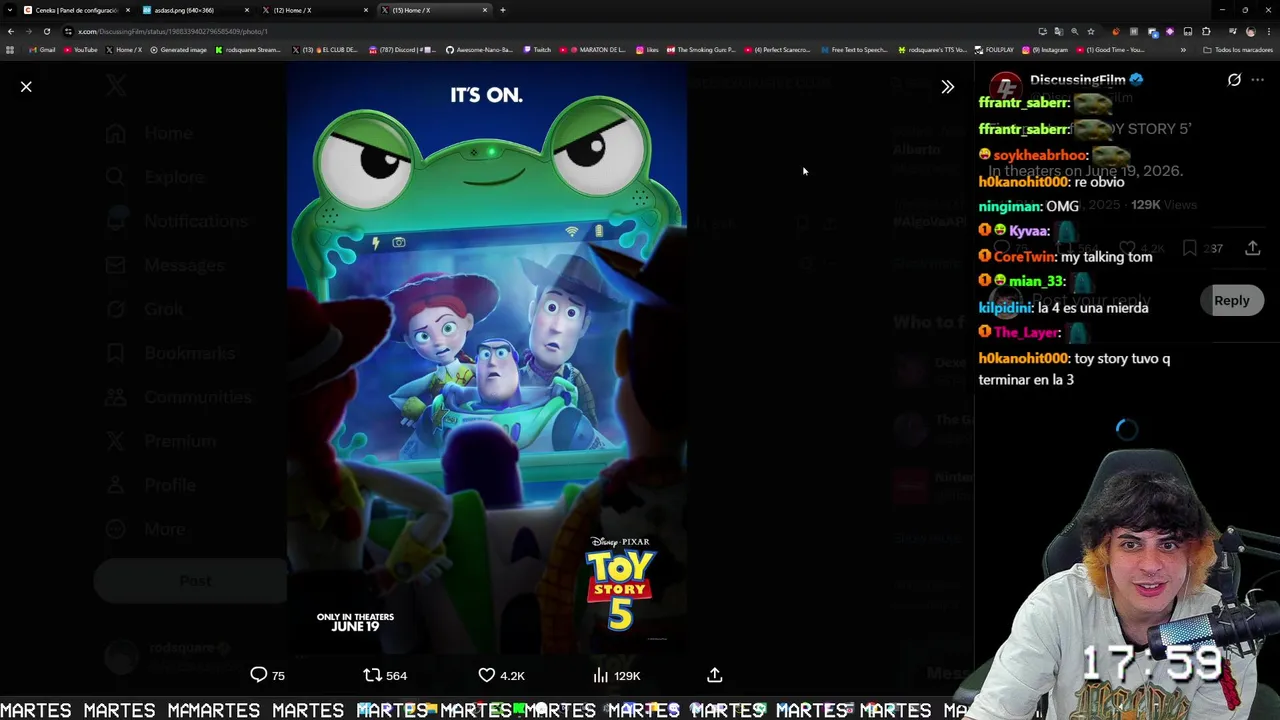Open the rodsquaree Stream bookmark
The height and width of the screenshot is (720, 1280).
[x=248, y=49]
